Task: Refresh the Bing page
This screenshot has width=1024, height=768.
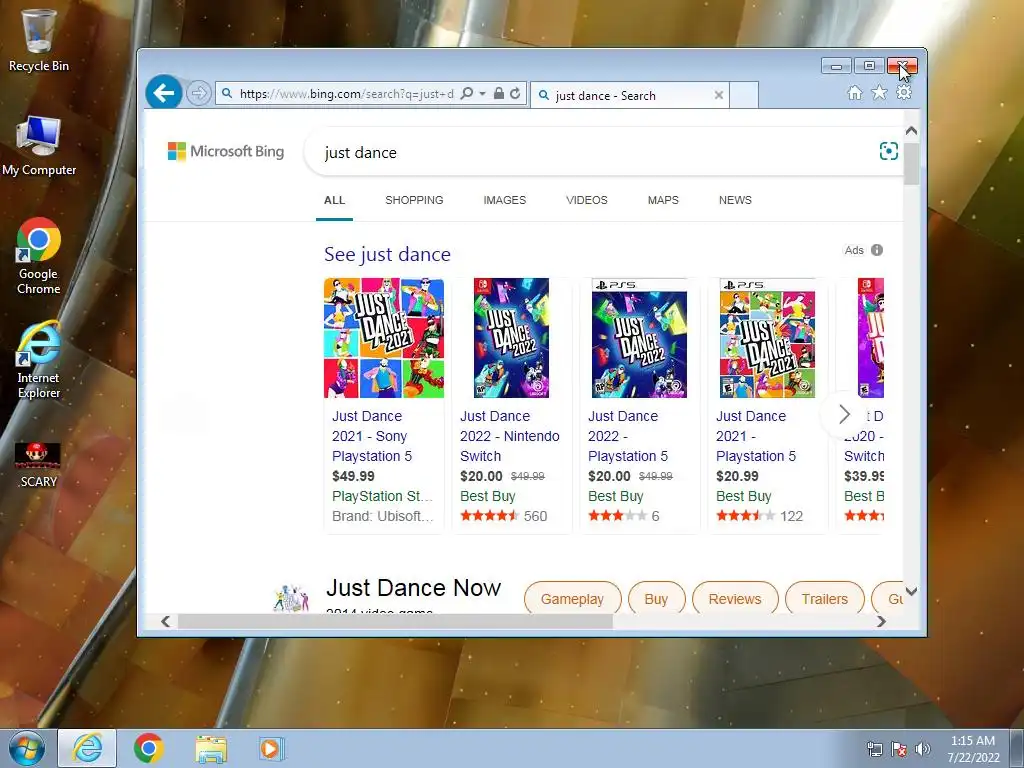Action: (515, 93)
